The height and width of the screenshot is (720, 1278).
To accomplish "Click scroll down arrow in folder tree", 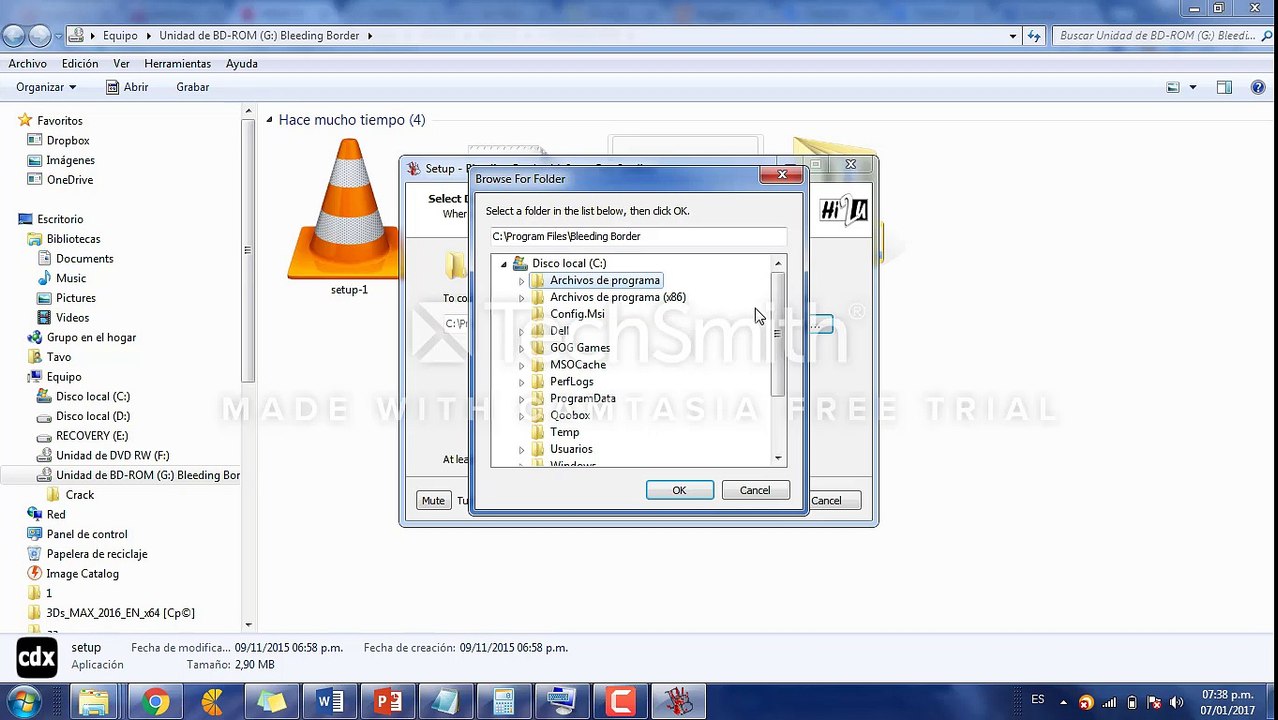I will click(x=778, y=458).
